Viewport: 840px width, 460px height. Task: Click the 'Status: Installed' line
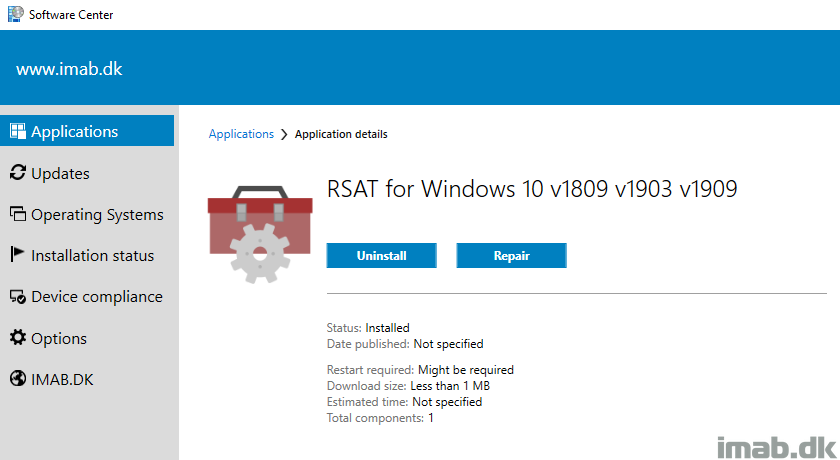[368, 328]
